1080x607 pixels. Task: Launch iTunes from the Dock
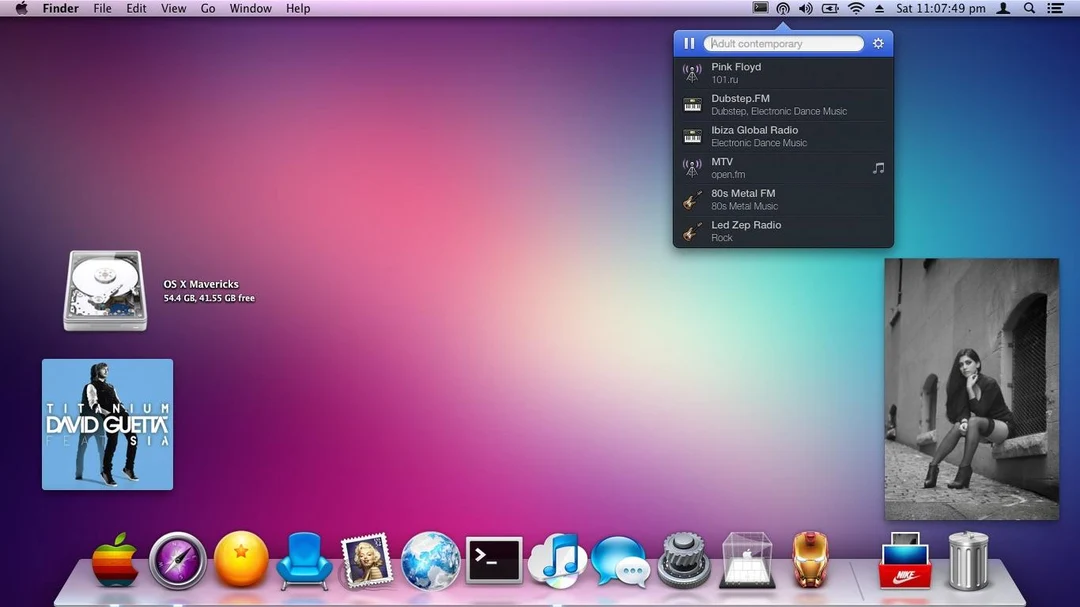tap(557, 560)
